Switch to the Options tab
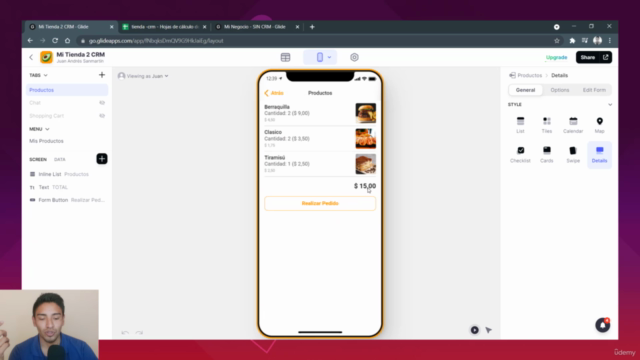 pos(560,90)
